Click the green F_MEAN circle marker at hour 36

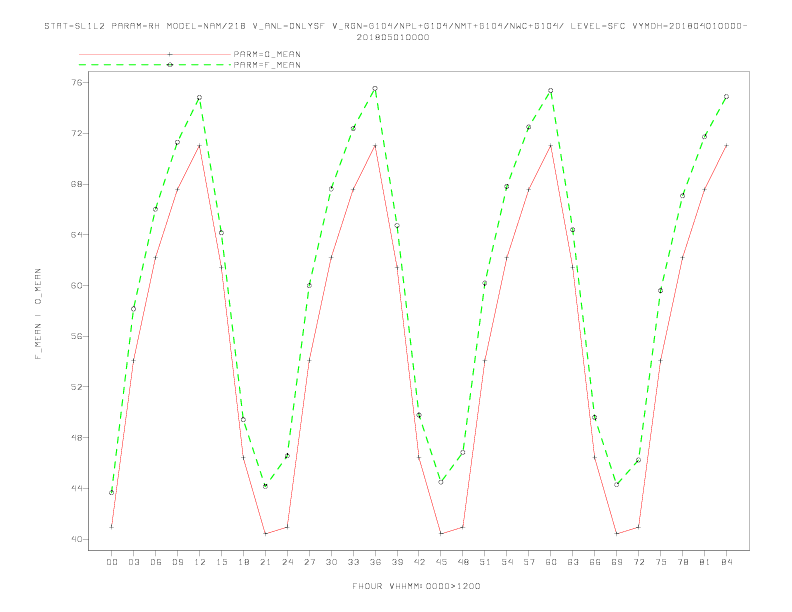click(x=375, y=88)
